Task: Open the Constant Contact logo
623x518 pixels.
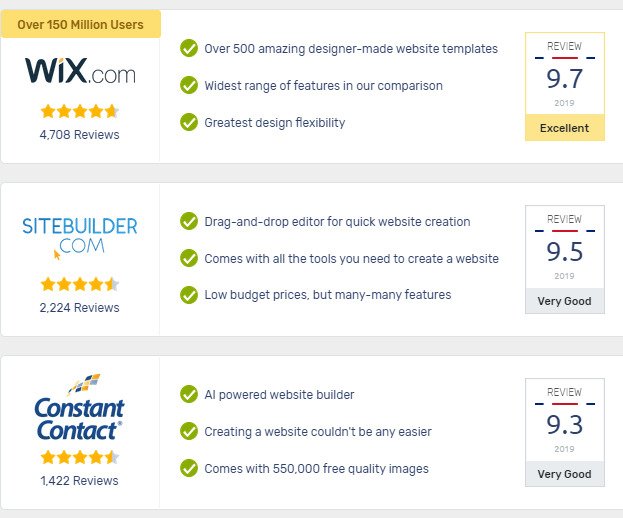Action: click(79, 408)
